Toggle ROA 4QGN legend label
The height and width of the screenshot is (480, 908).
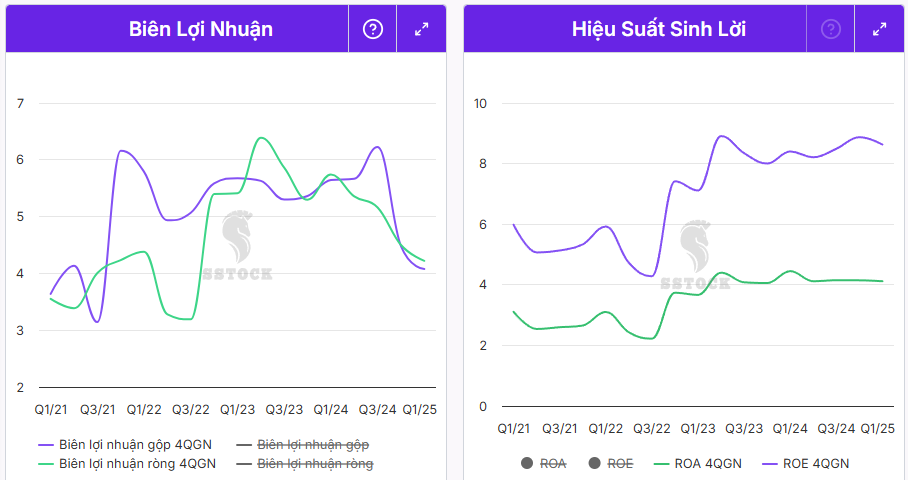tap(708, 464)
